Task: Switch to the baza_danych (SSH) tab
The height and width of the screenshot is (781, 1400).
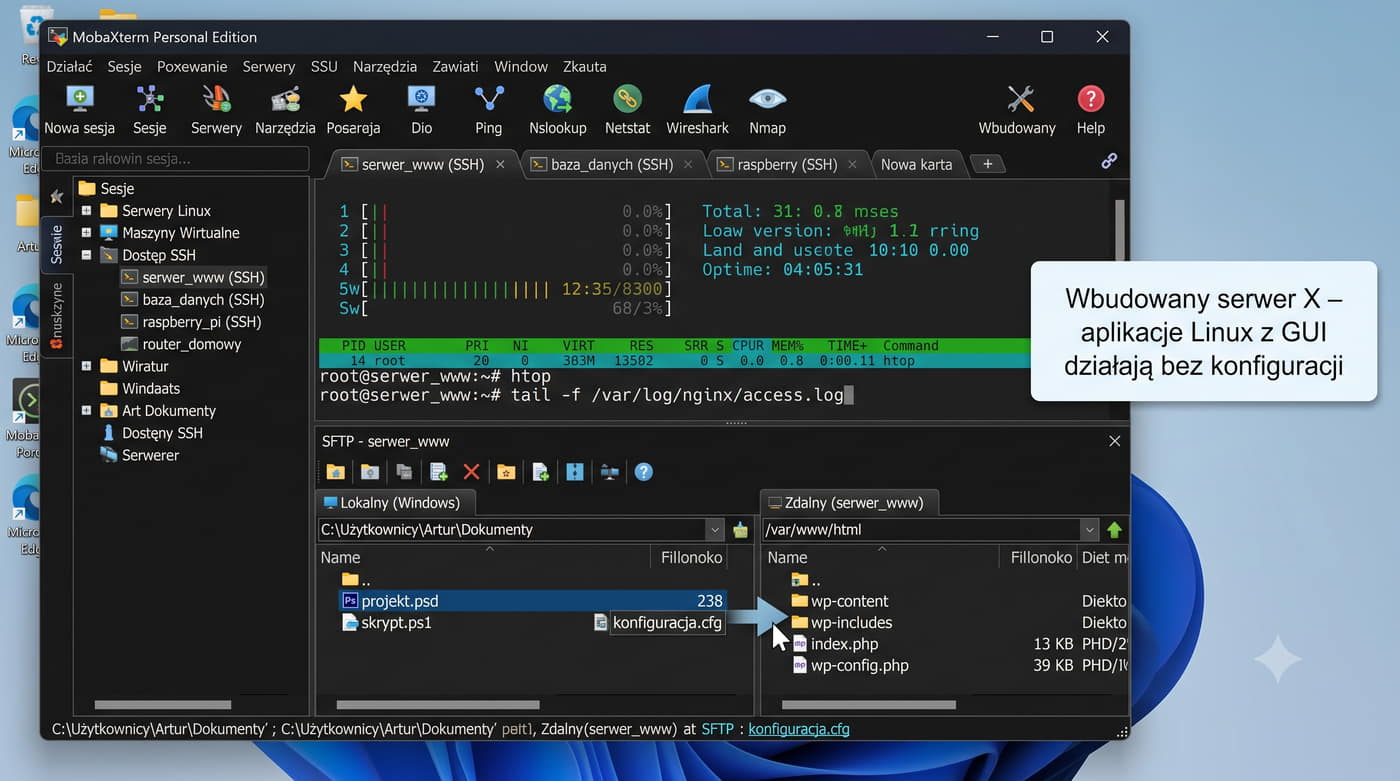Action: tap(612, 164)
